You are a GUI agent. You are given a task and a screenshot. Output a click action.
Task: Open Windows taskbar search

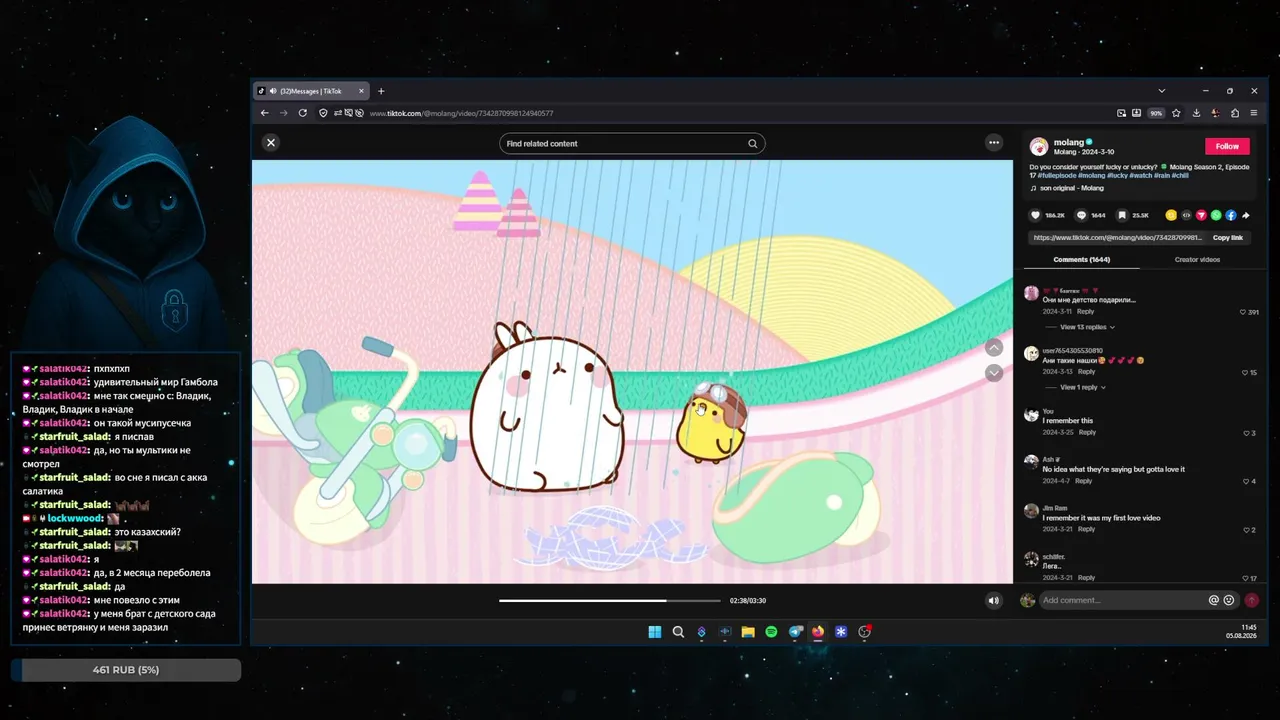tap(678, 632)
